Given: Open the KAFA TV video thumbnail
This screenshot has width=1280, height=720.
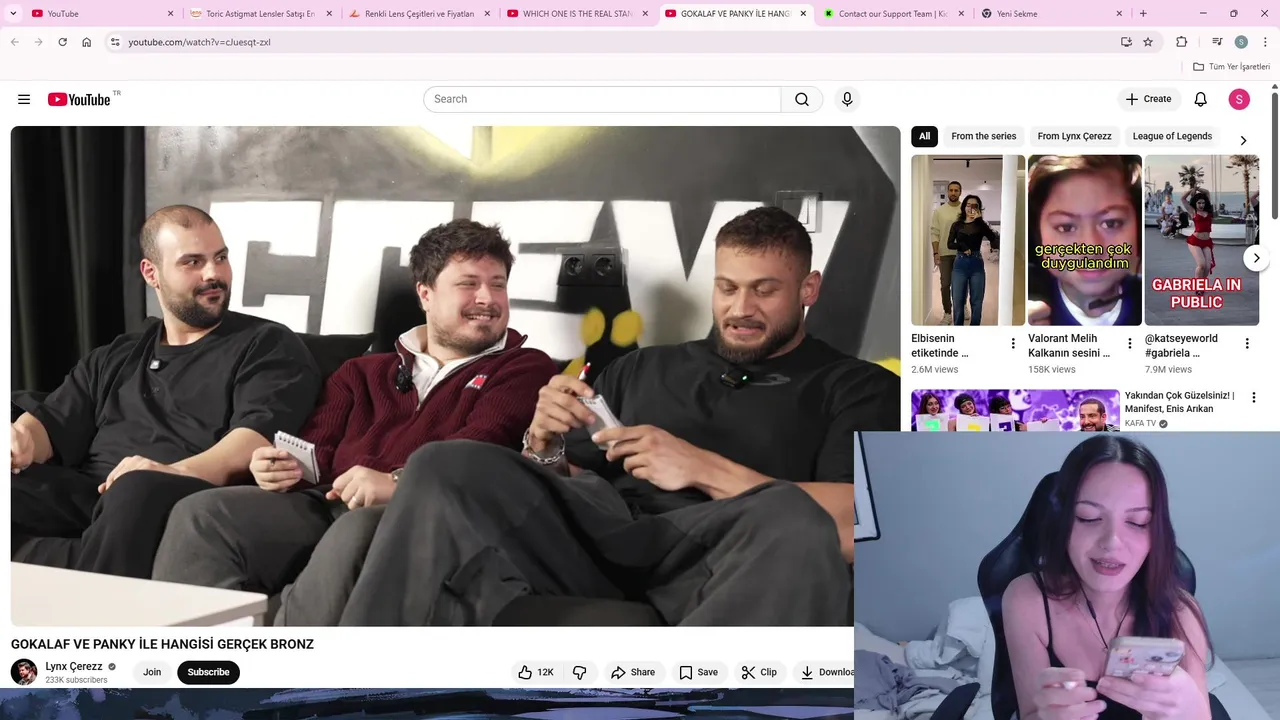Looking at the screenshot, I should point(1015,410).
